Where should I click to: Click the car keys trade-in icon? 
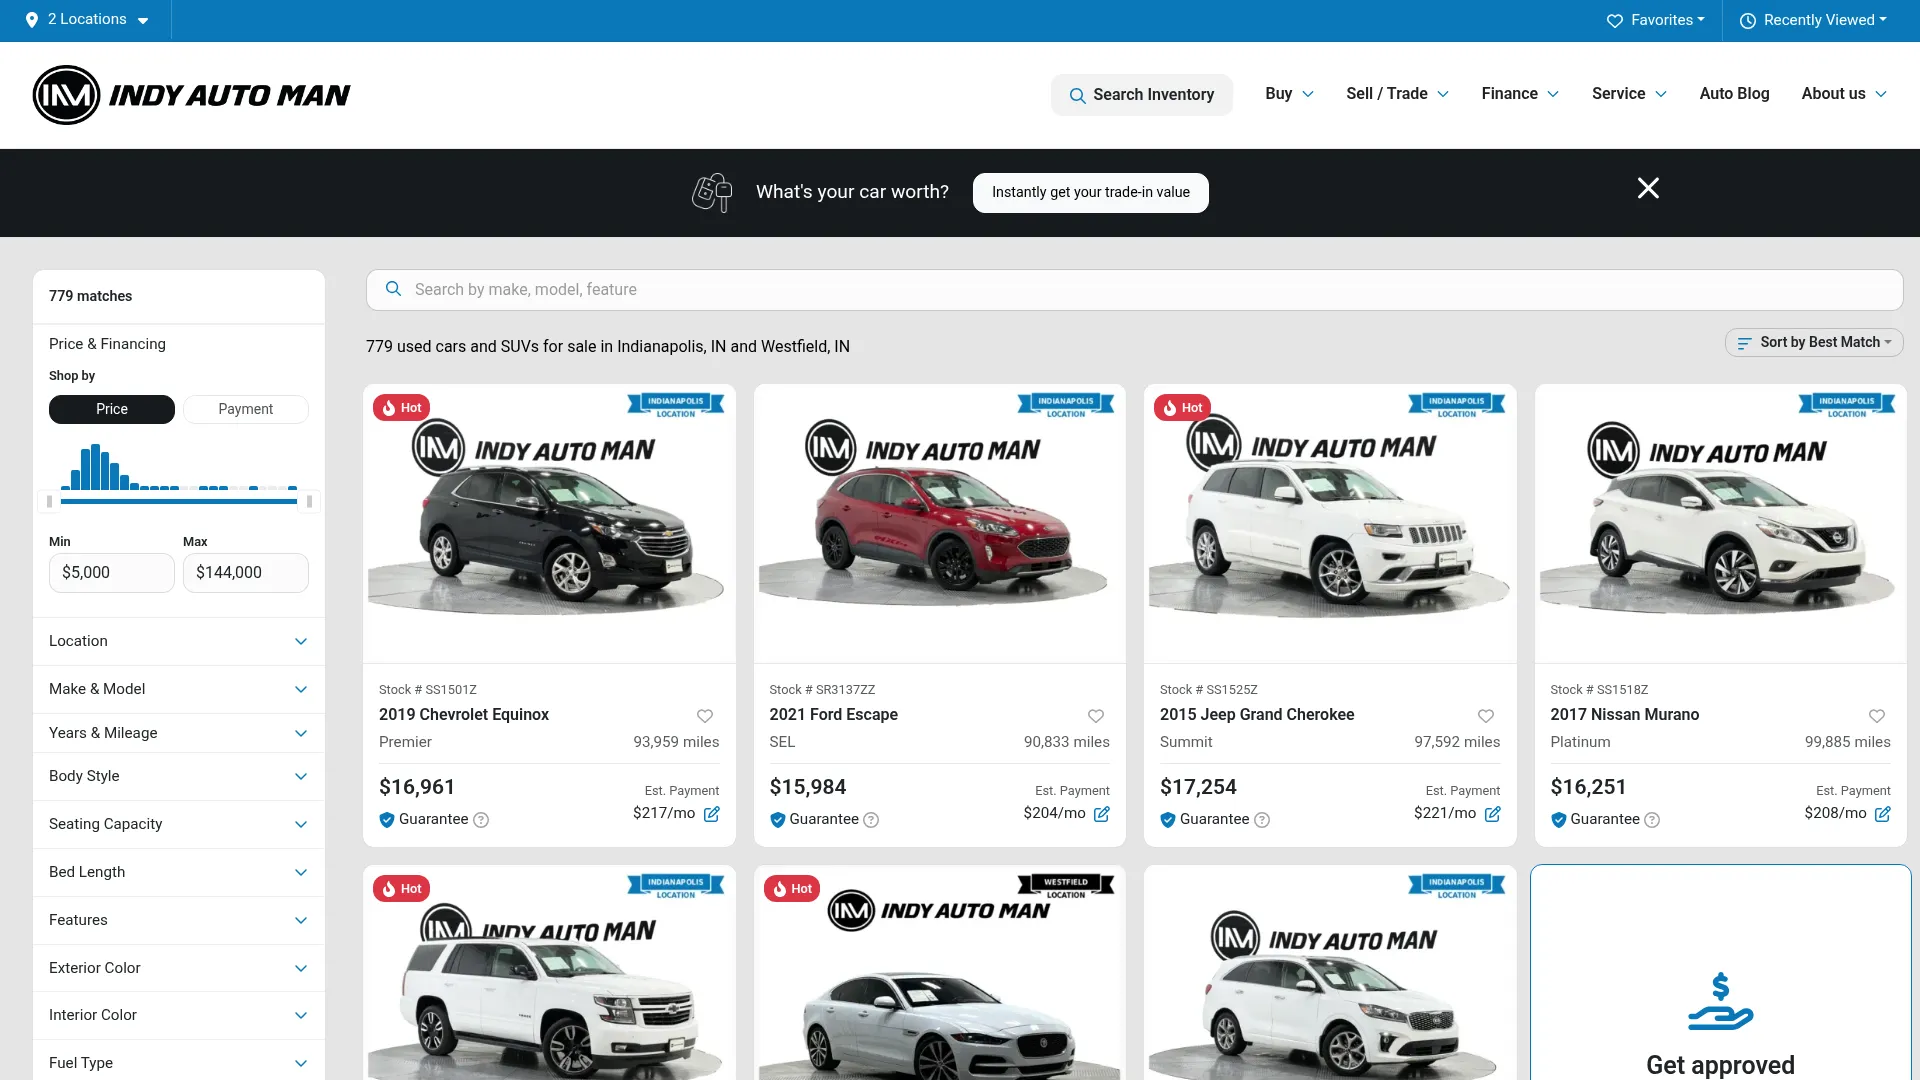click(x=712, y=192)
